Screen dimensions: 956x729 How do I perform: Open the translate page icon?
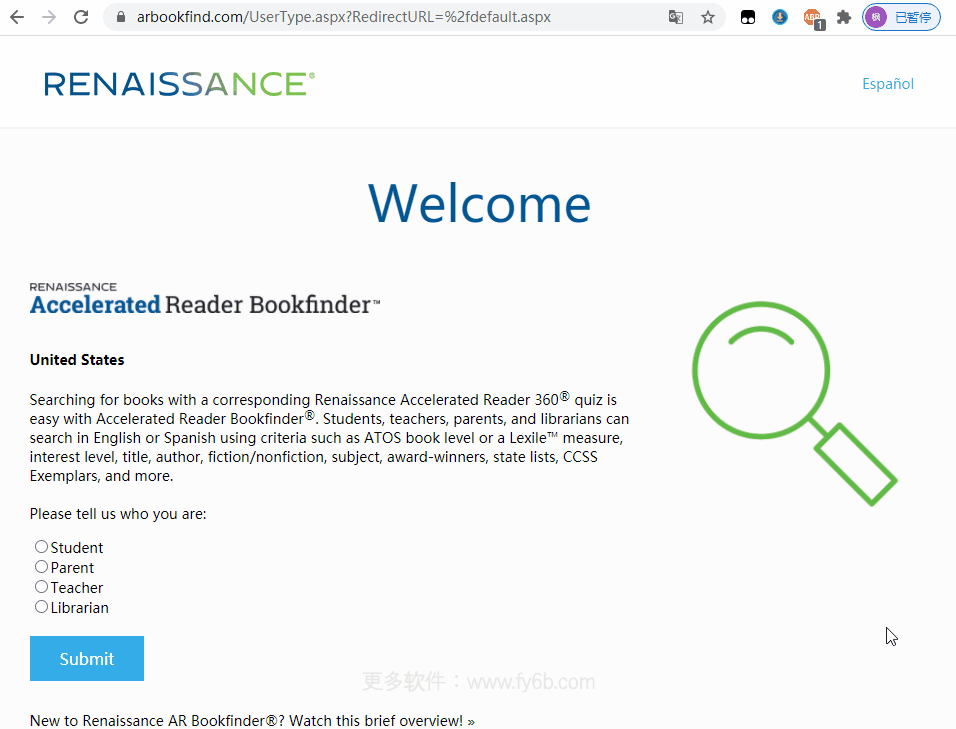click(676, 17)
